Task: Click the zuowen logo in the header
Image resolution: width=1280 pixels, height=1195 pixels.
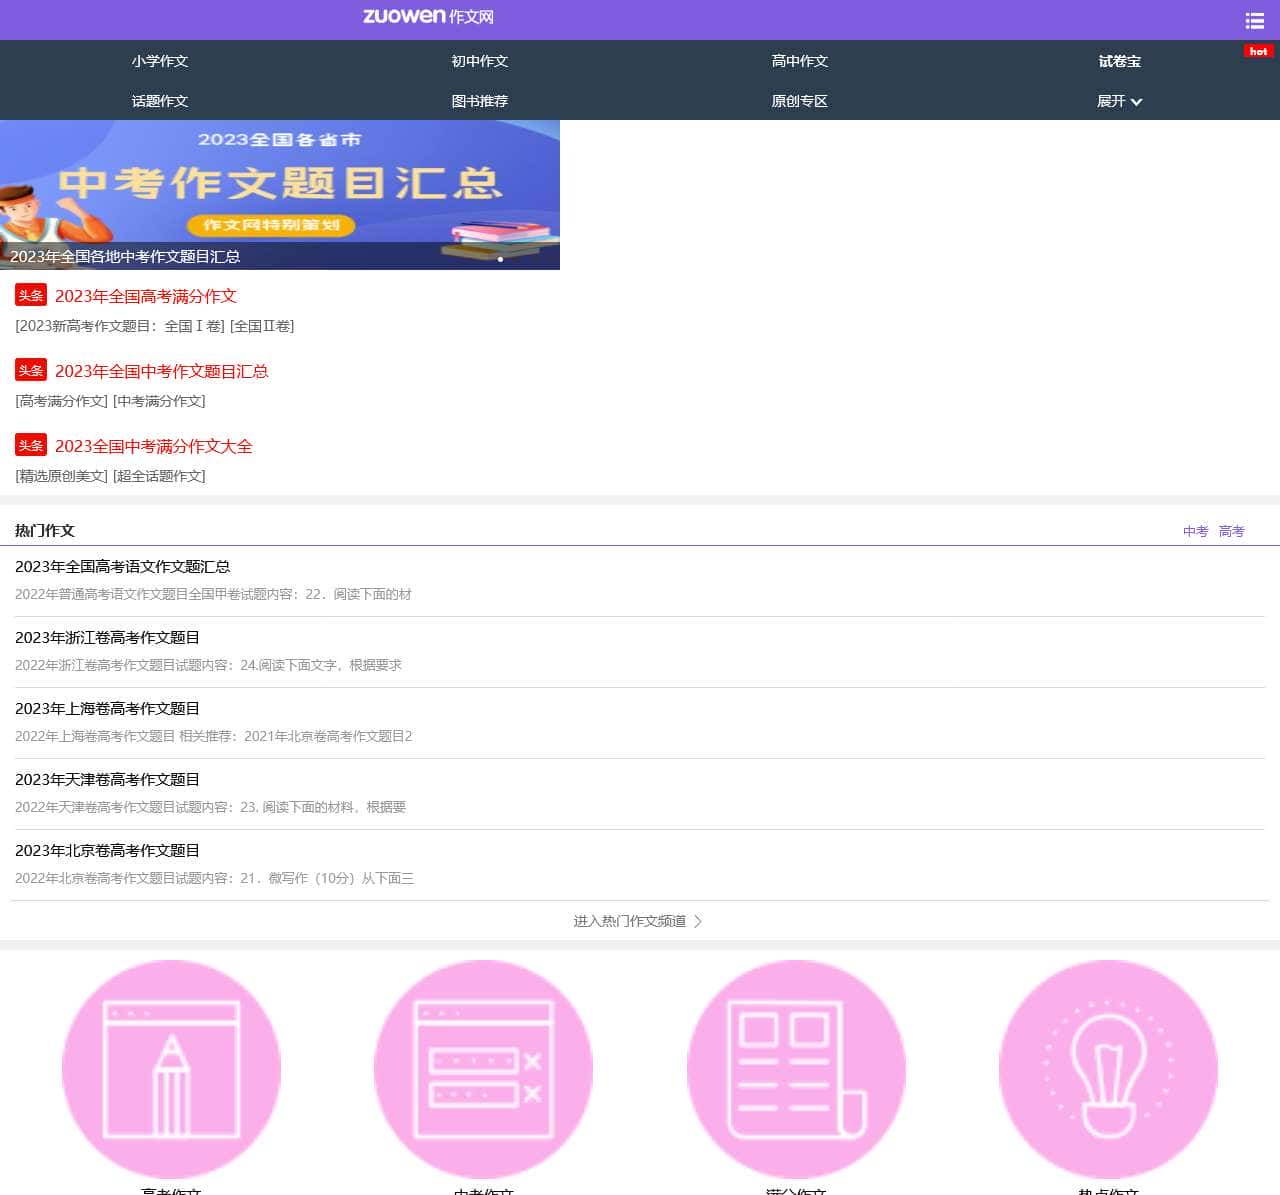Action: tap(428, 18)
